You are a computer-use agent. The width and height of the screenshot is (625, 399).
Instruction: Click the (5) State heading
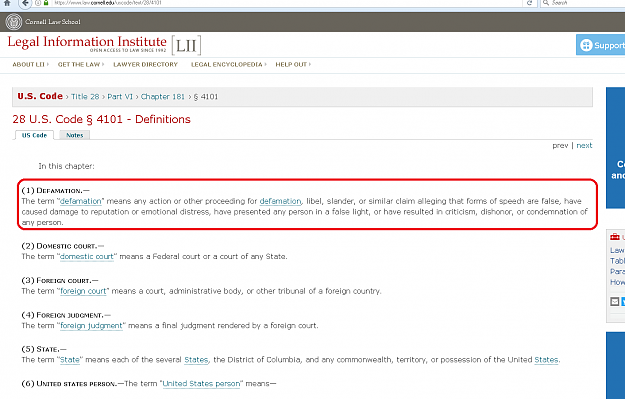pyautogui.click(x=44, y=349)
